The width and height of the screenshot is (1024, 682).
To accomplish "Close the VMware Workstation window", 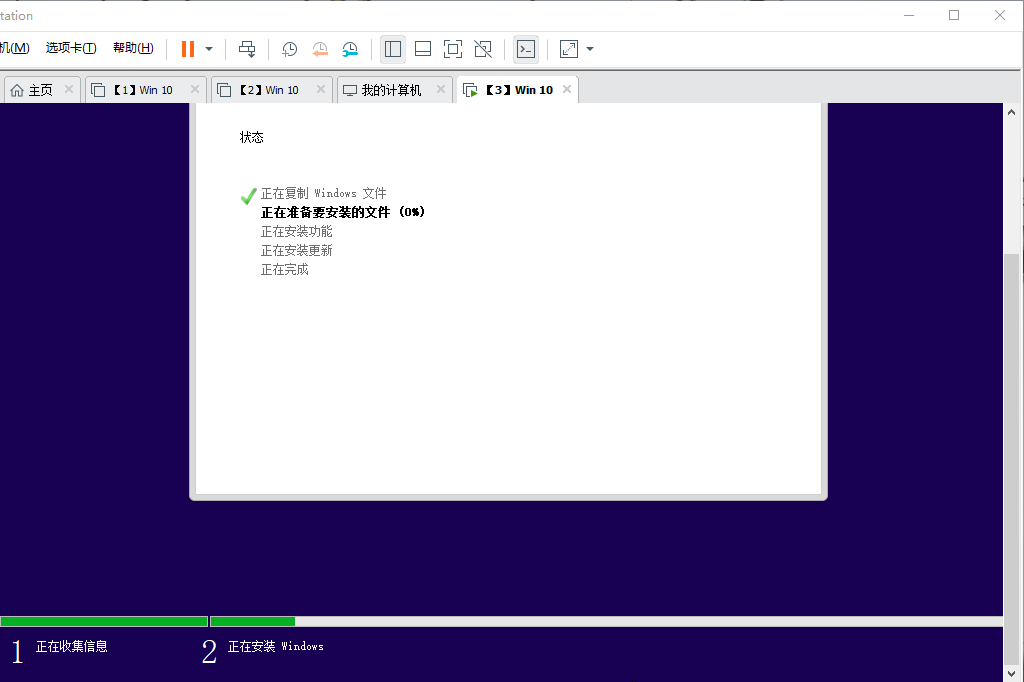I will pyautogui.click(x=1000, y=15).
